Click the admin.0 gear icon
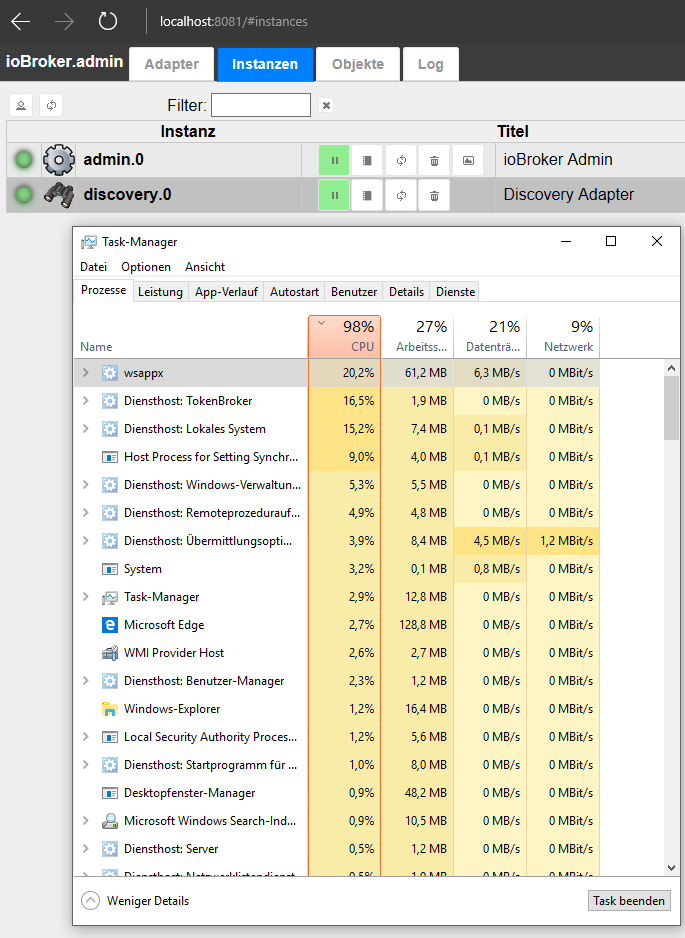 [59, 160]
